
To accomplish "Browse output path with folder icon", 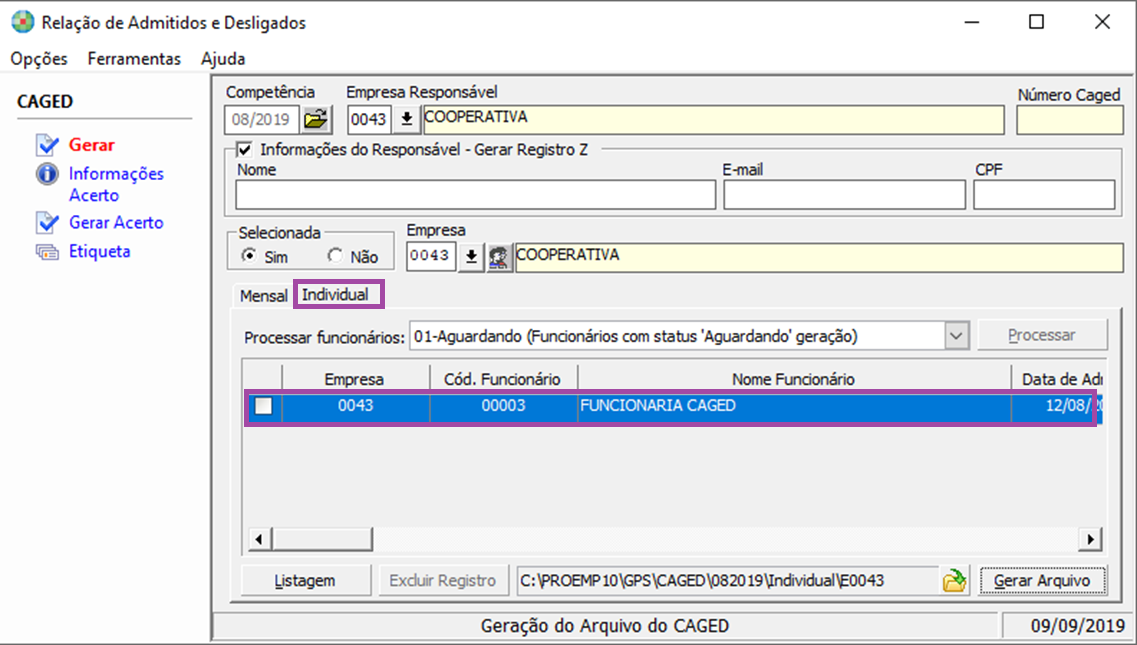I will tap(955, 581).
